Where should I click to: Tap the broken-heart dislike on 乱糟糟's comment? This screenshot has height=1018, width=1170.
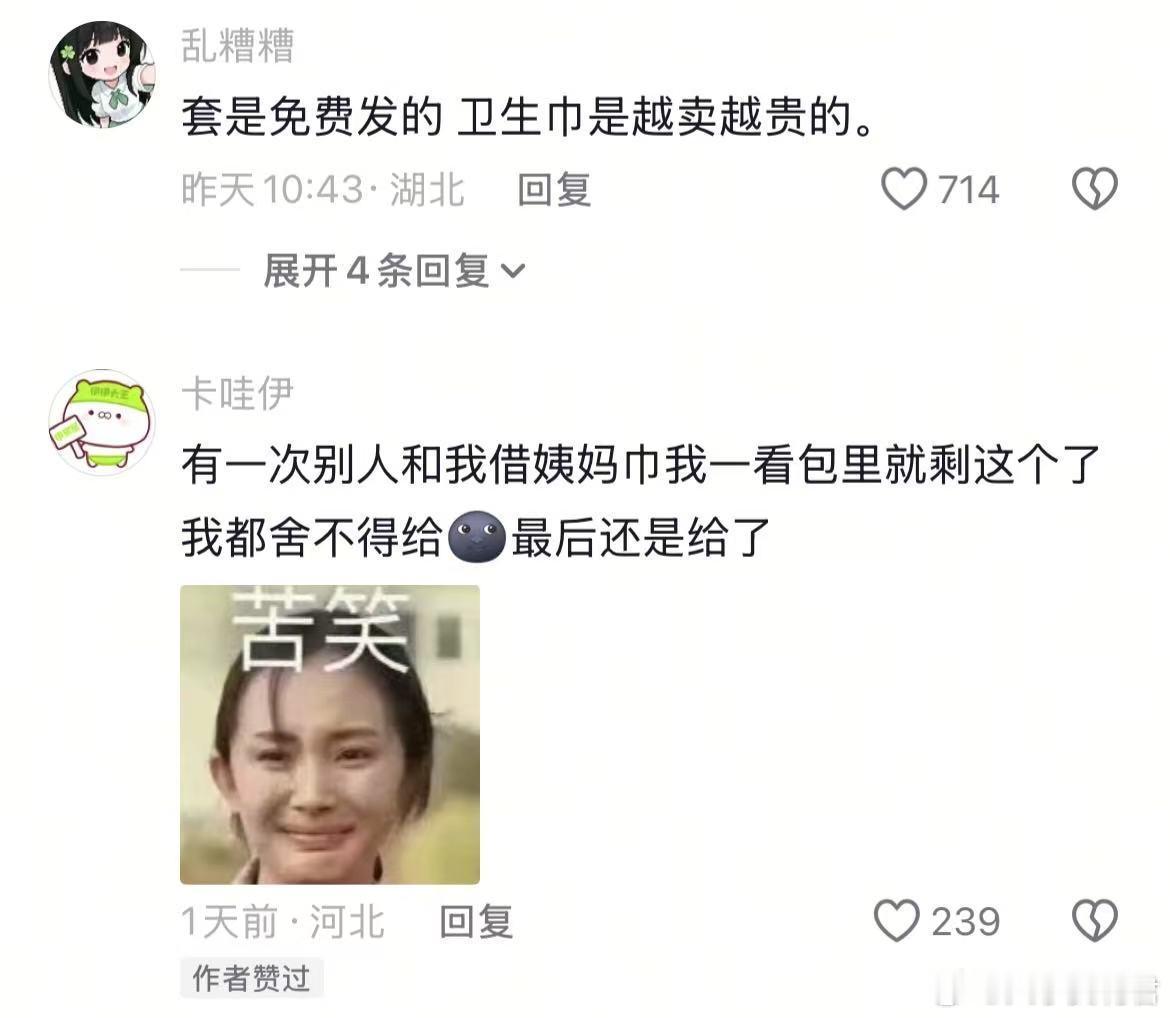(x=1095, y=188)
